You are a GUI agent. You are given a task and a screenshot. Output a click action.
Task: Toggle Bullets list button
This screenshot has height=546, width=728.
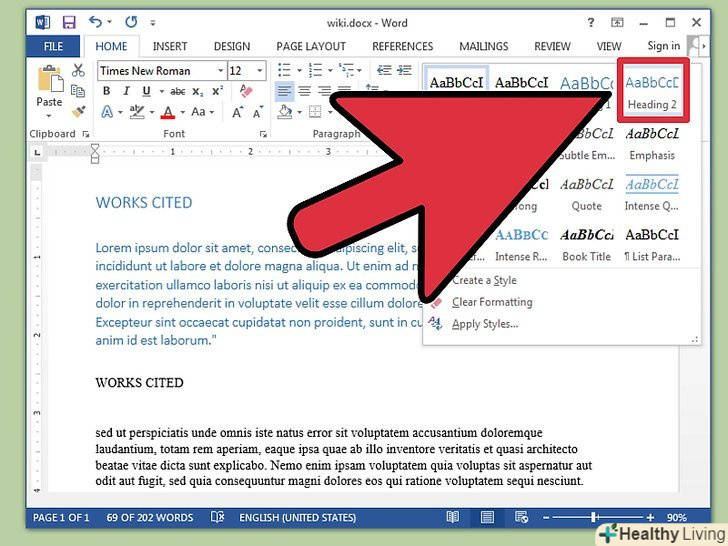pyautogui.click(x=284, y=70)
